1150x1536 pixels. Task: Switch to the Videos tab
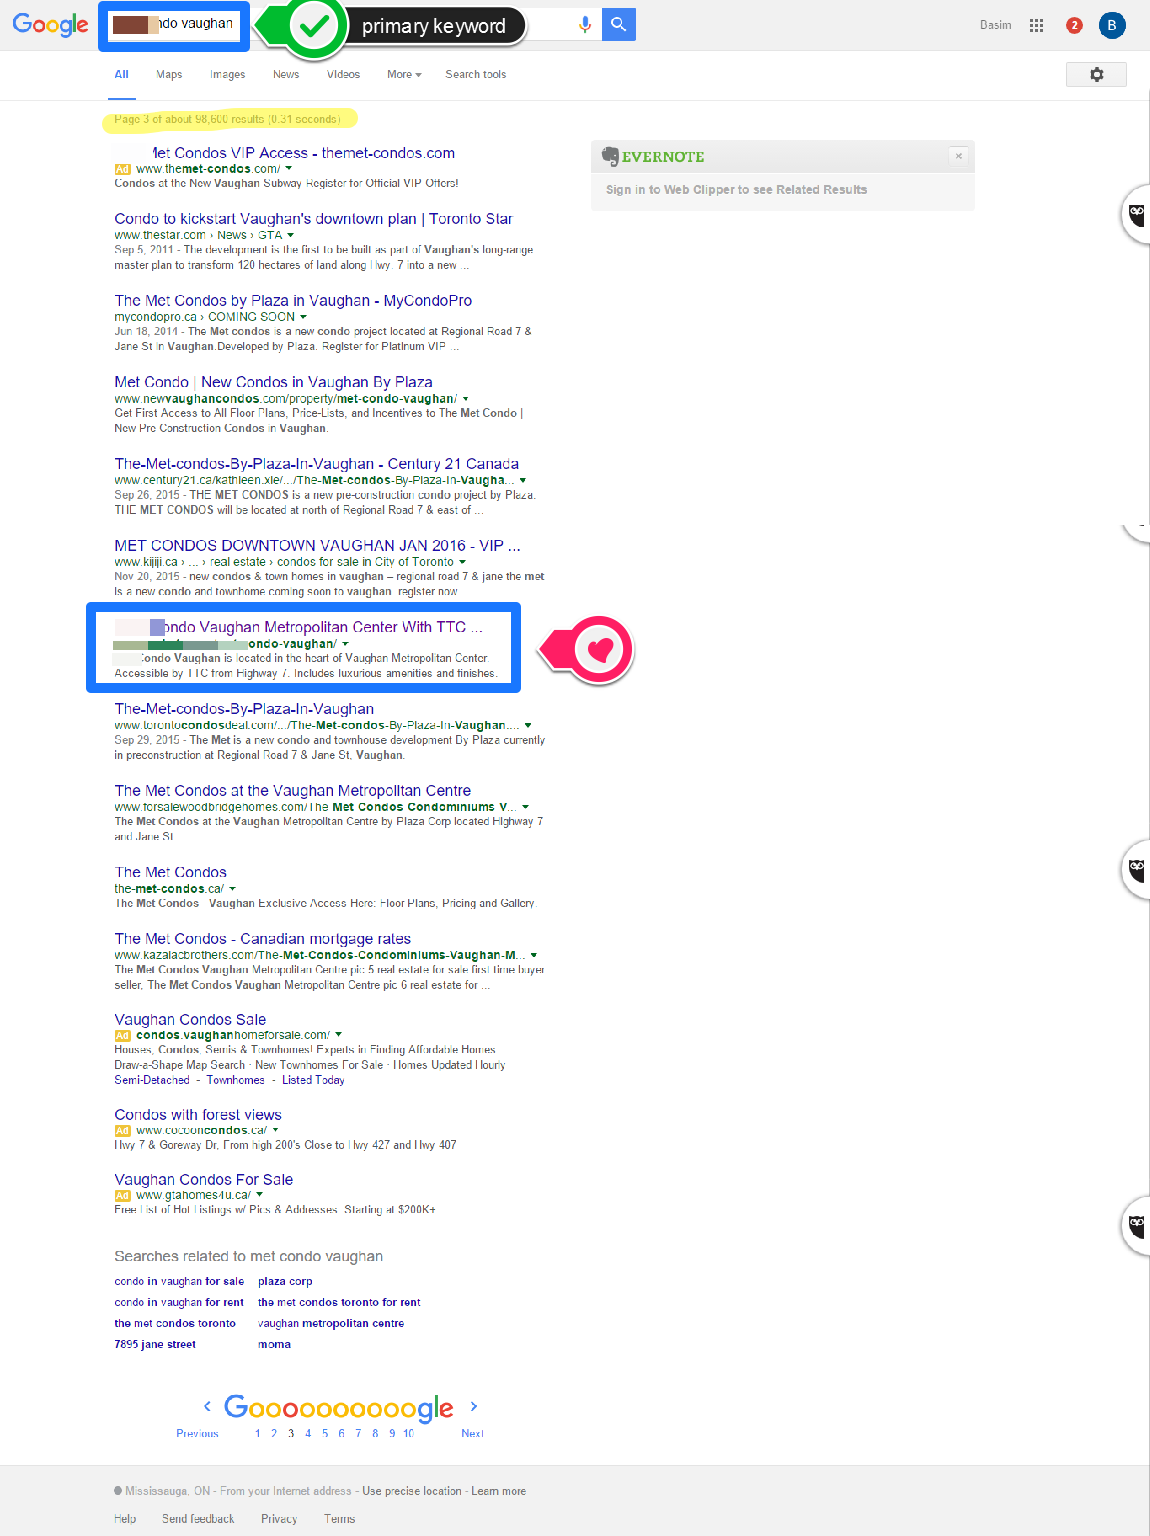tap(343, 74)
